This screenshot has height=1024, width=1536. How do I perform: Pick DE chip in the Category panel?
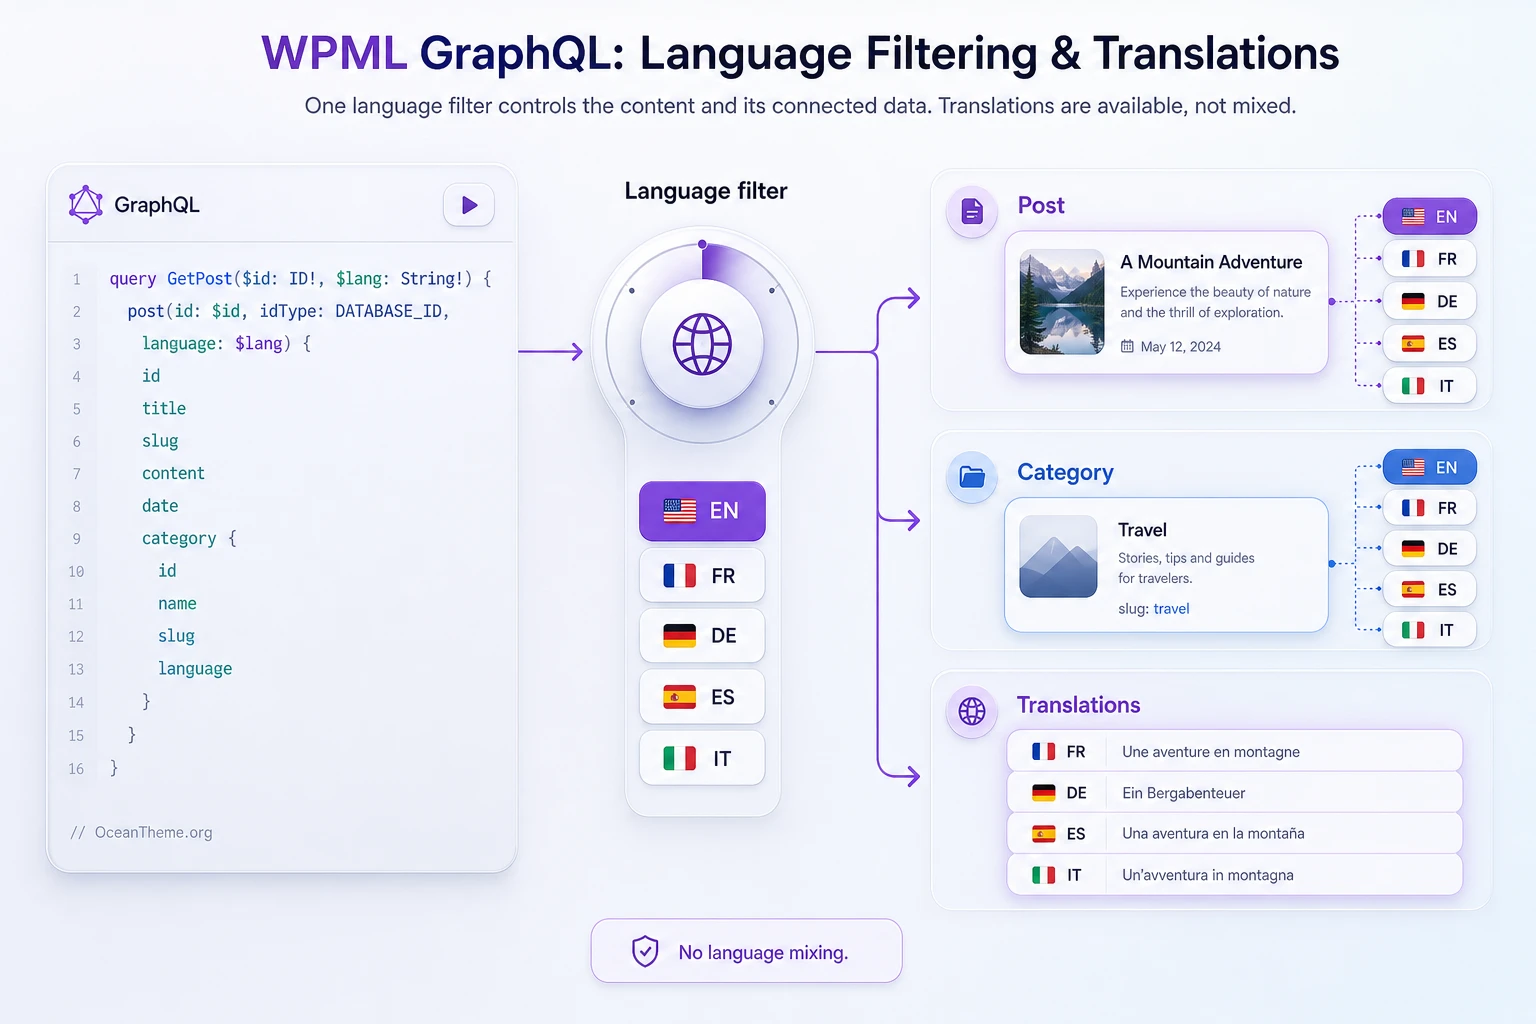click(x=1429, y=549)
